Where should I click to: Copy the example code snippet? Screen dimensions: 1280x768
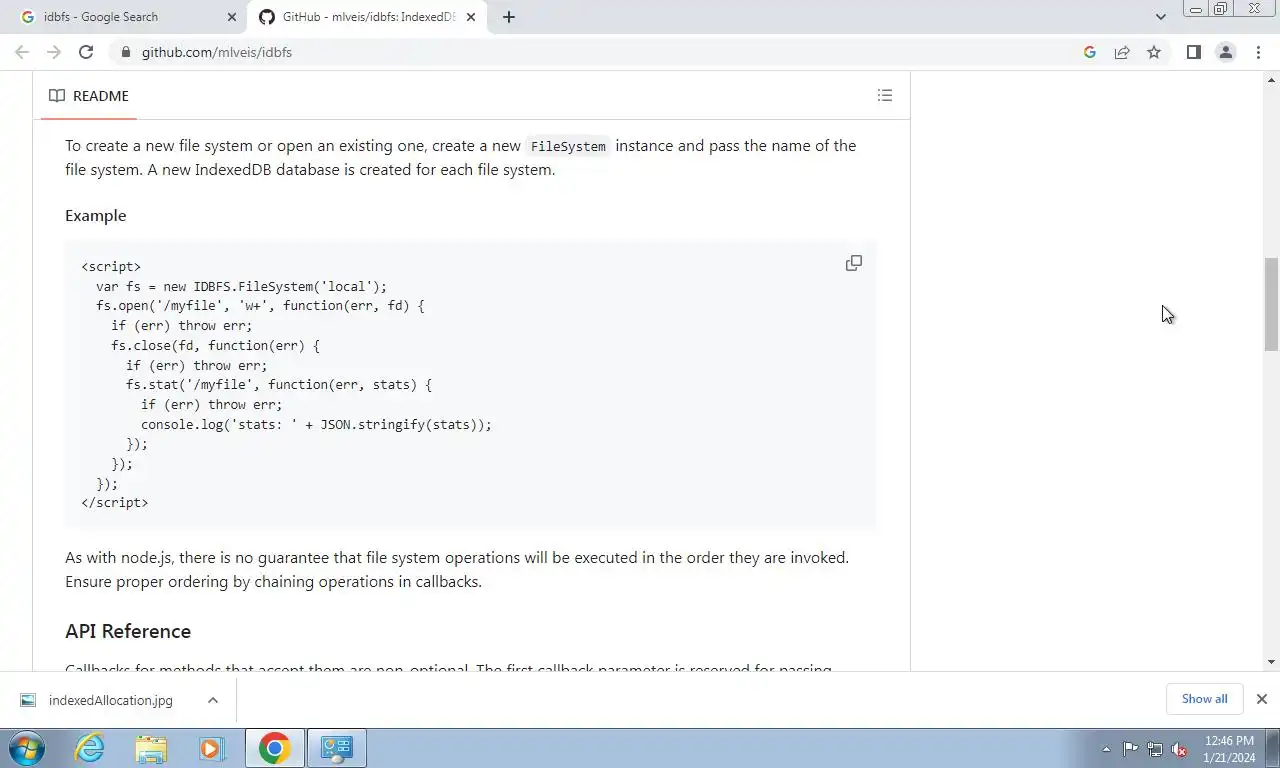(853, 263)
